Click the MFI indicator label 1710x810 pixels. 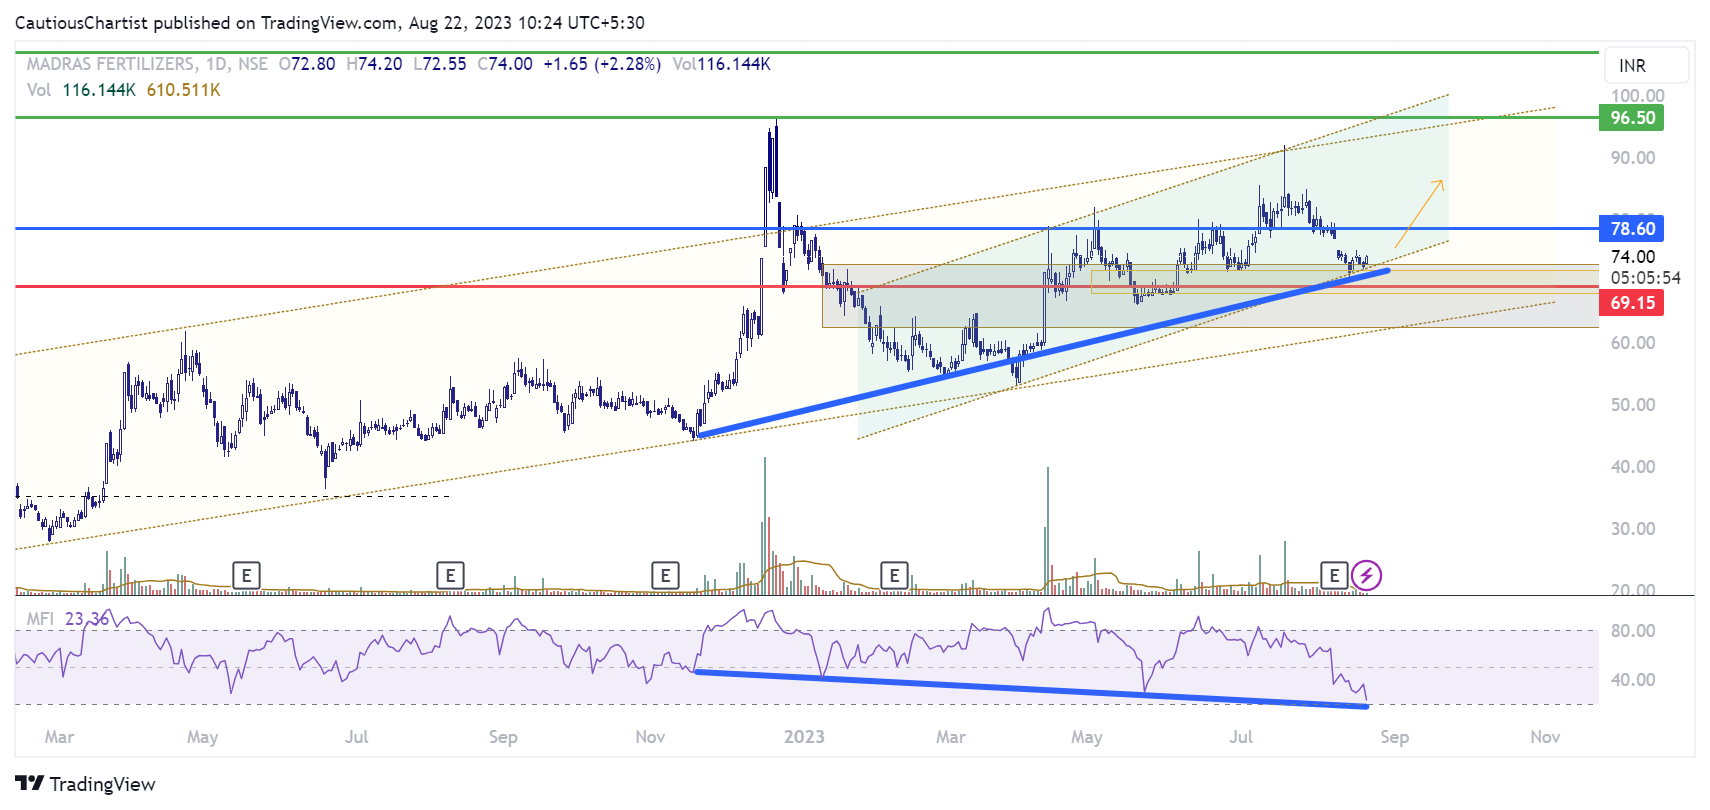tap(40, 619)
